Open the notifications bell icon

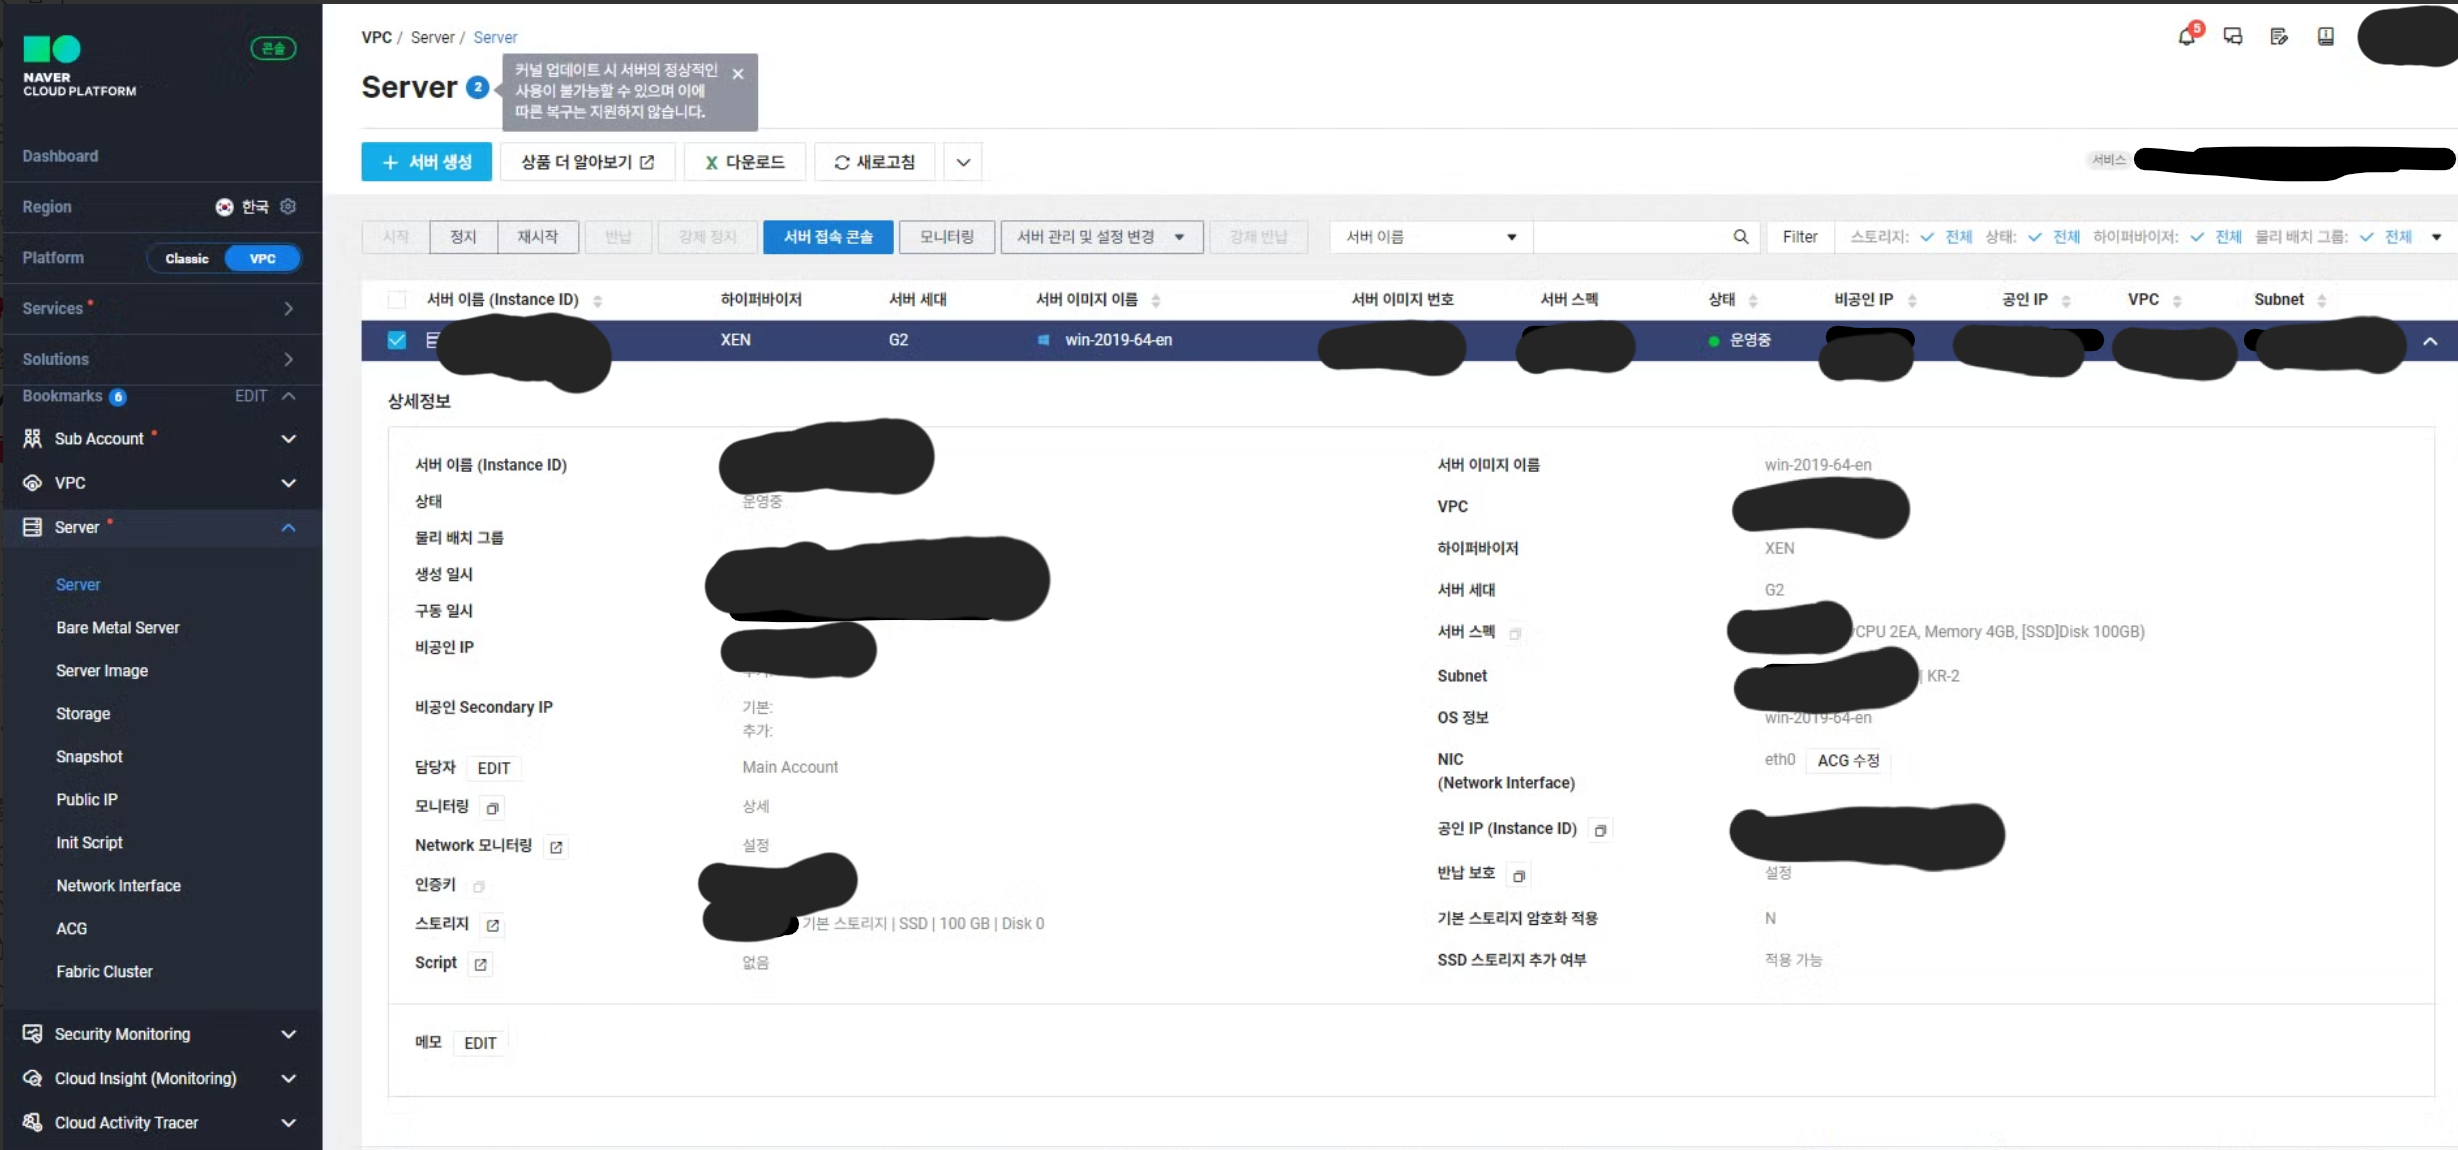click(x=2186, y=37)
